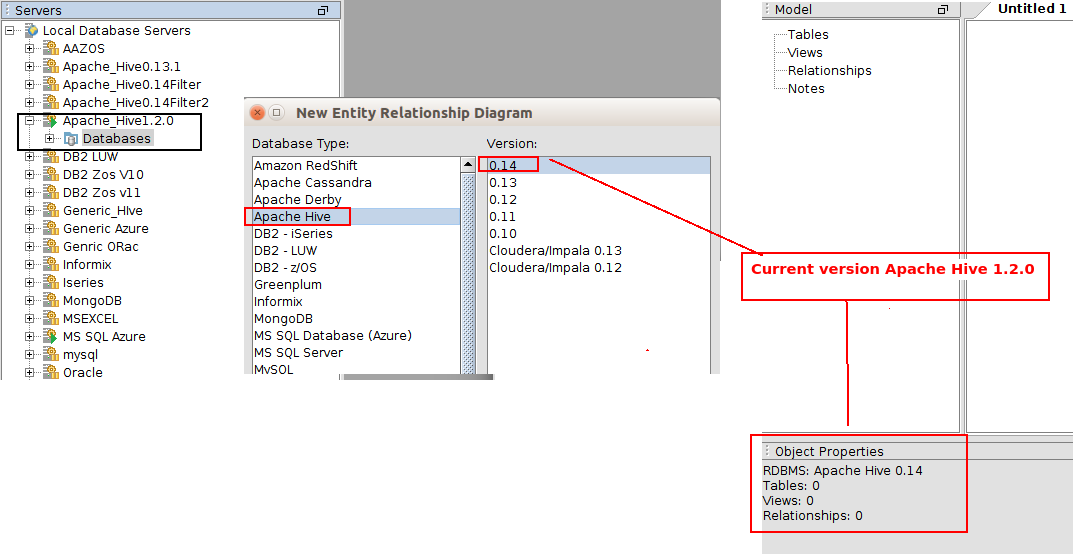Select Views in the Model tree
The image size is (1076, 556).
[805, 52]
